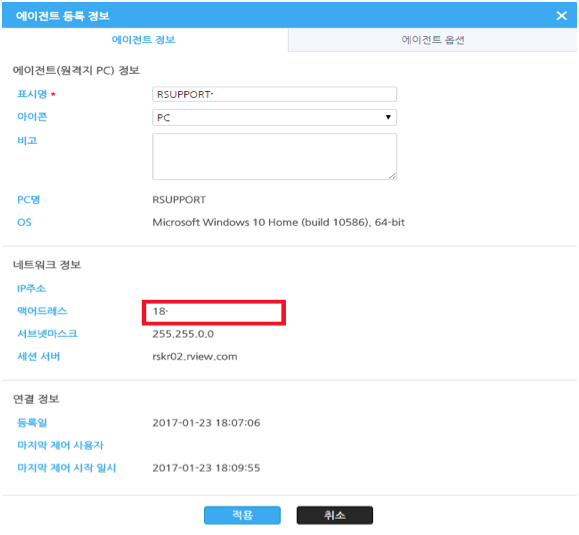The width and height of the screenshot is (579, 535).
Task: Click the 네트워크 정보 section heading
Action: 47,265
